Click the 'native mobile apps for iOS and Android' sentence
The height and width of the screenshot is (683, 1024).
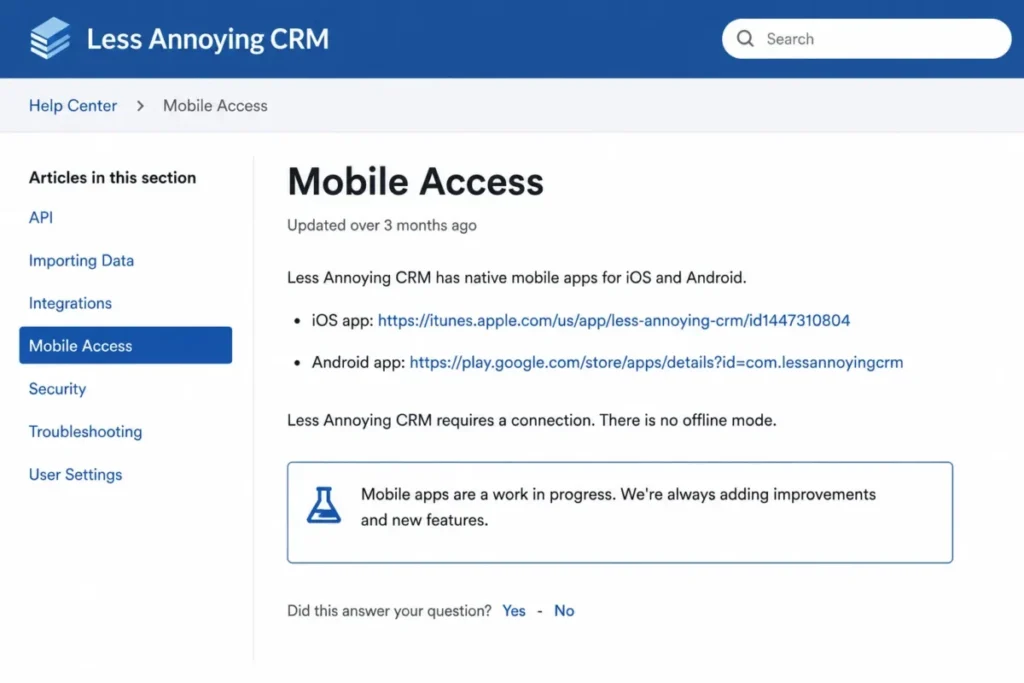coord(516,278)
